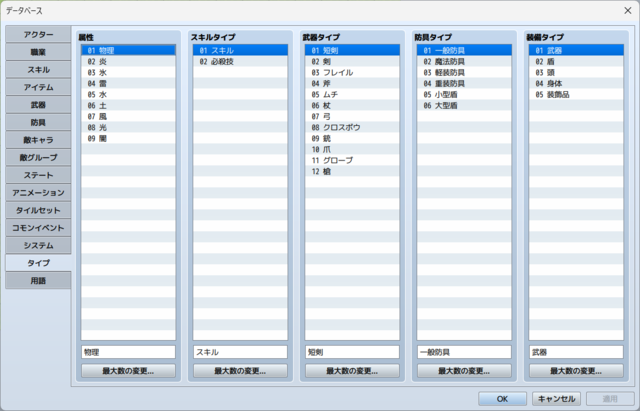Change maximum count for 防具タイプ list
The width and height of the screenshot is (640, 411).
pyautogui.click(x=464, y=371)
